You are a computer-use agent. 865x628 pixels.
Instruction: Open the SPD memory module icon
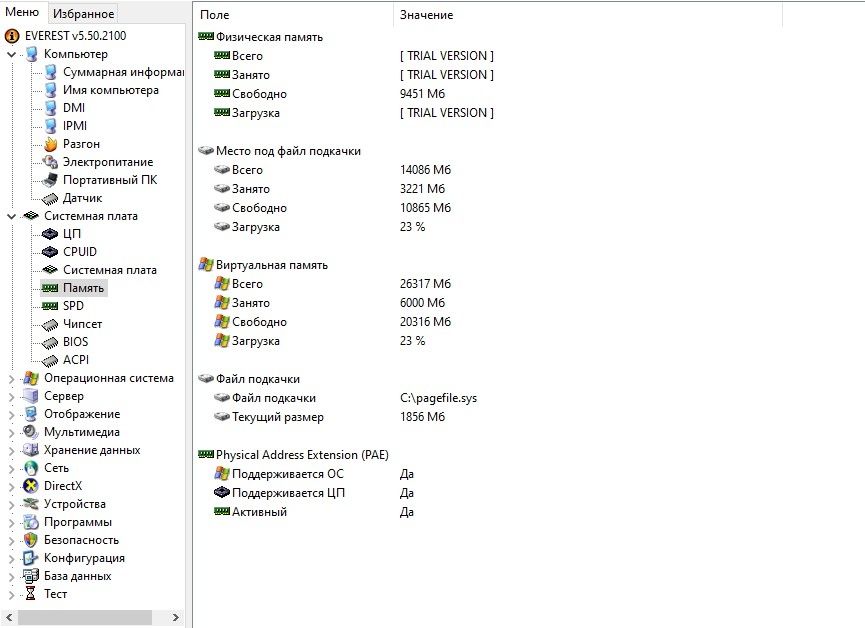pos(50,306)
